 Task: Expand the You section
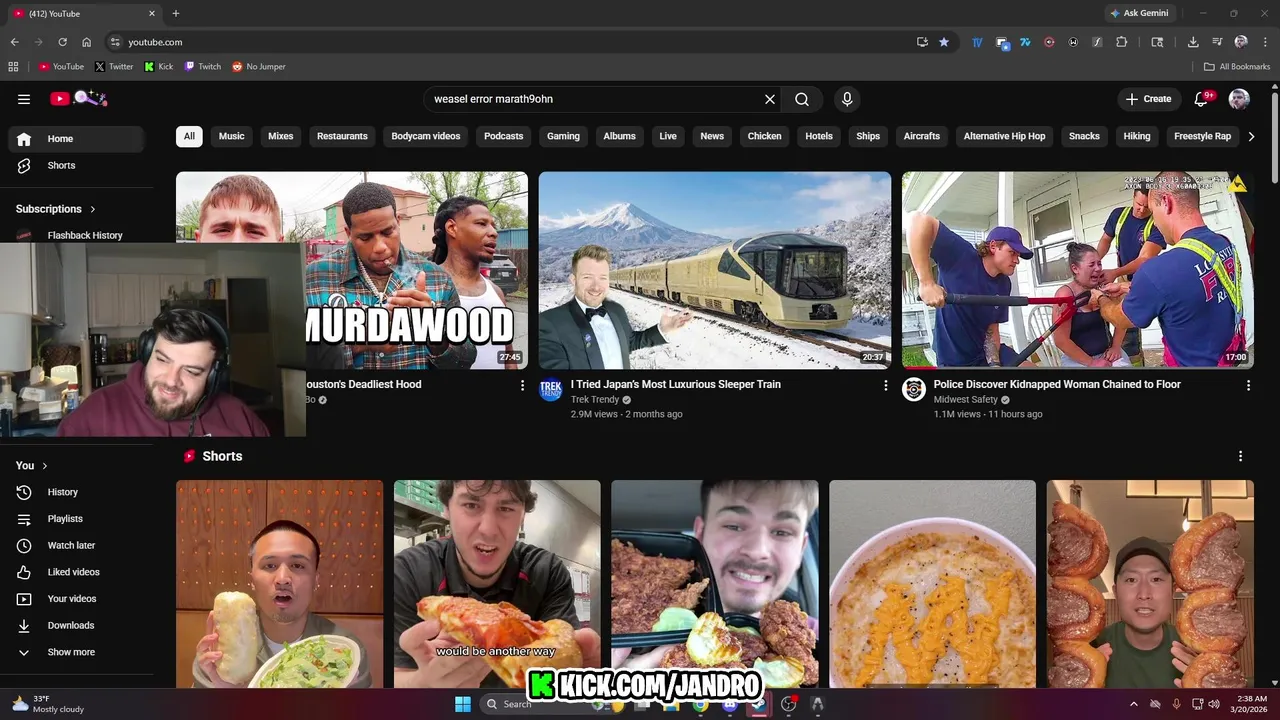pyautogui.click(x=32, y=465)
